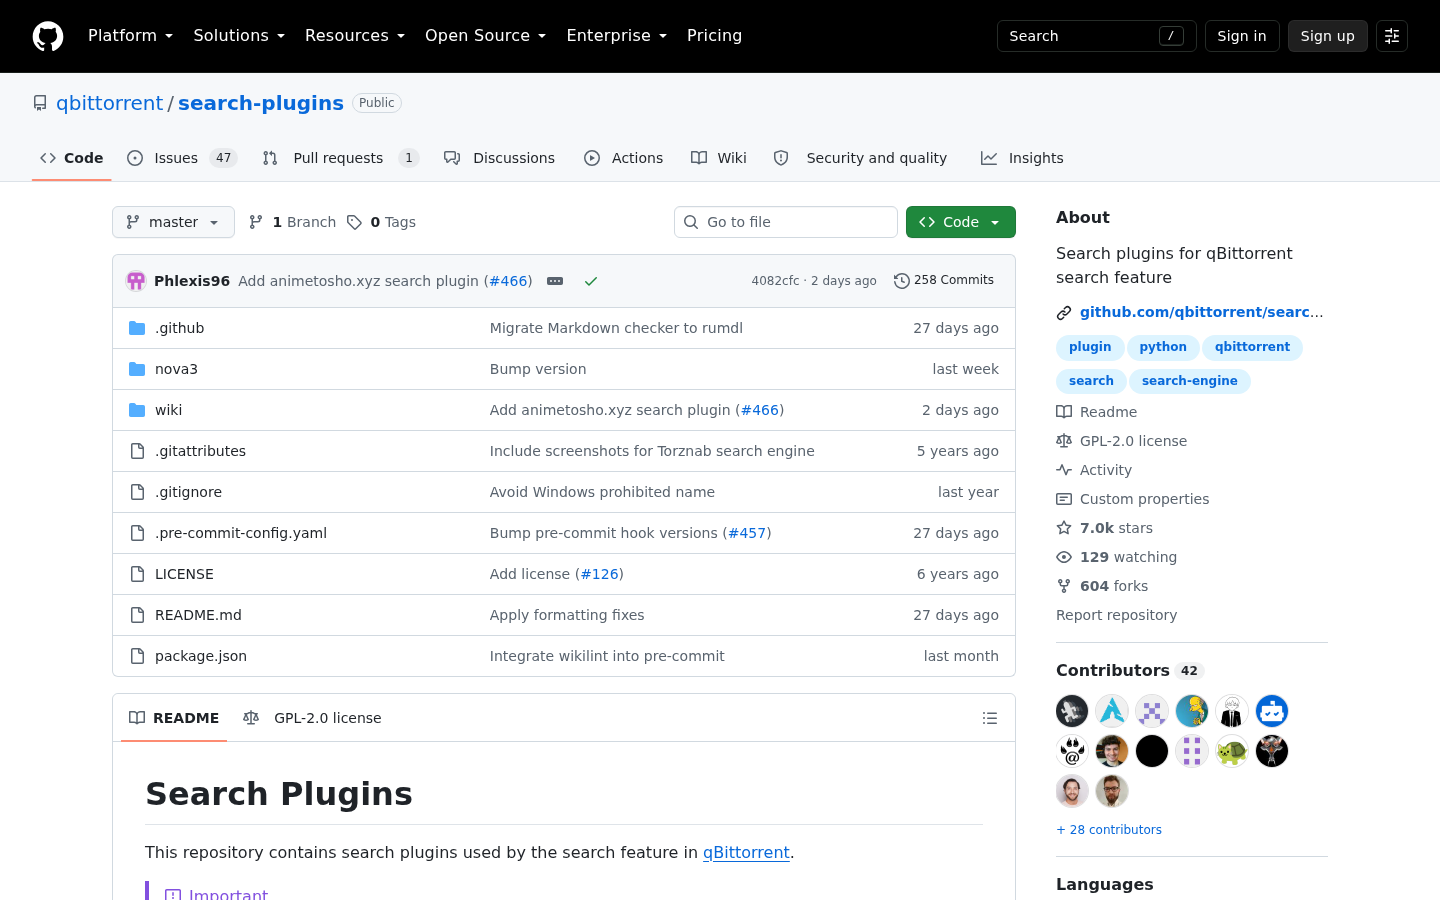The height and width of the screenshot is (900, 1440).
Task: View the 129 watching link
Action: point(1117,557)
